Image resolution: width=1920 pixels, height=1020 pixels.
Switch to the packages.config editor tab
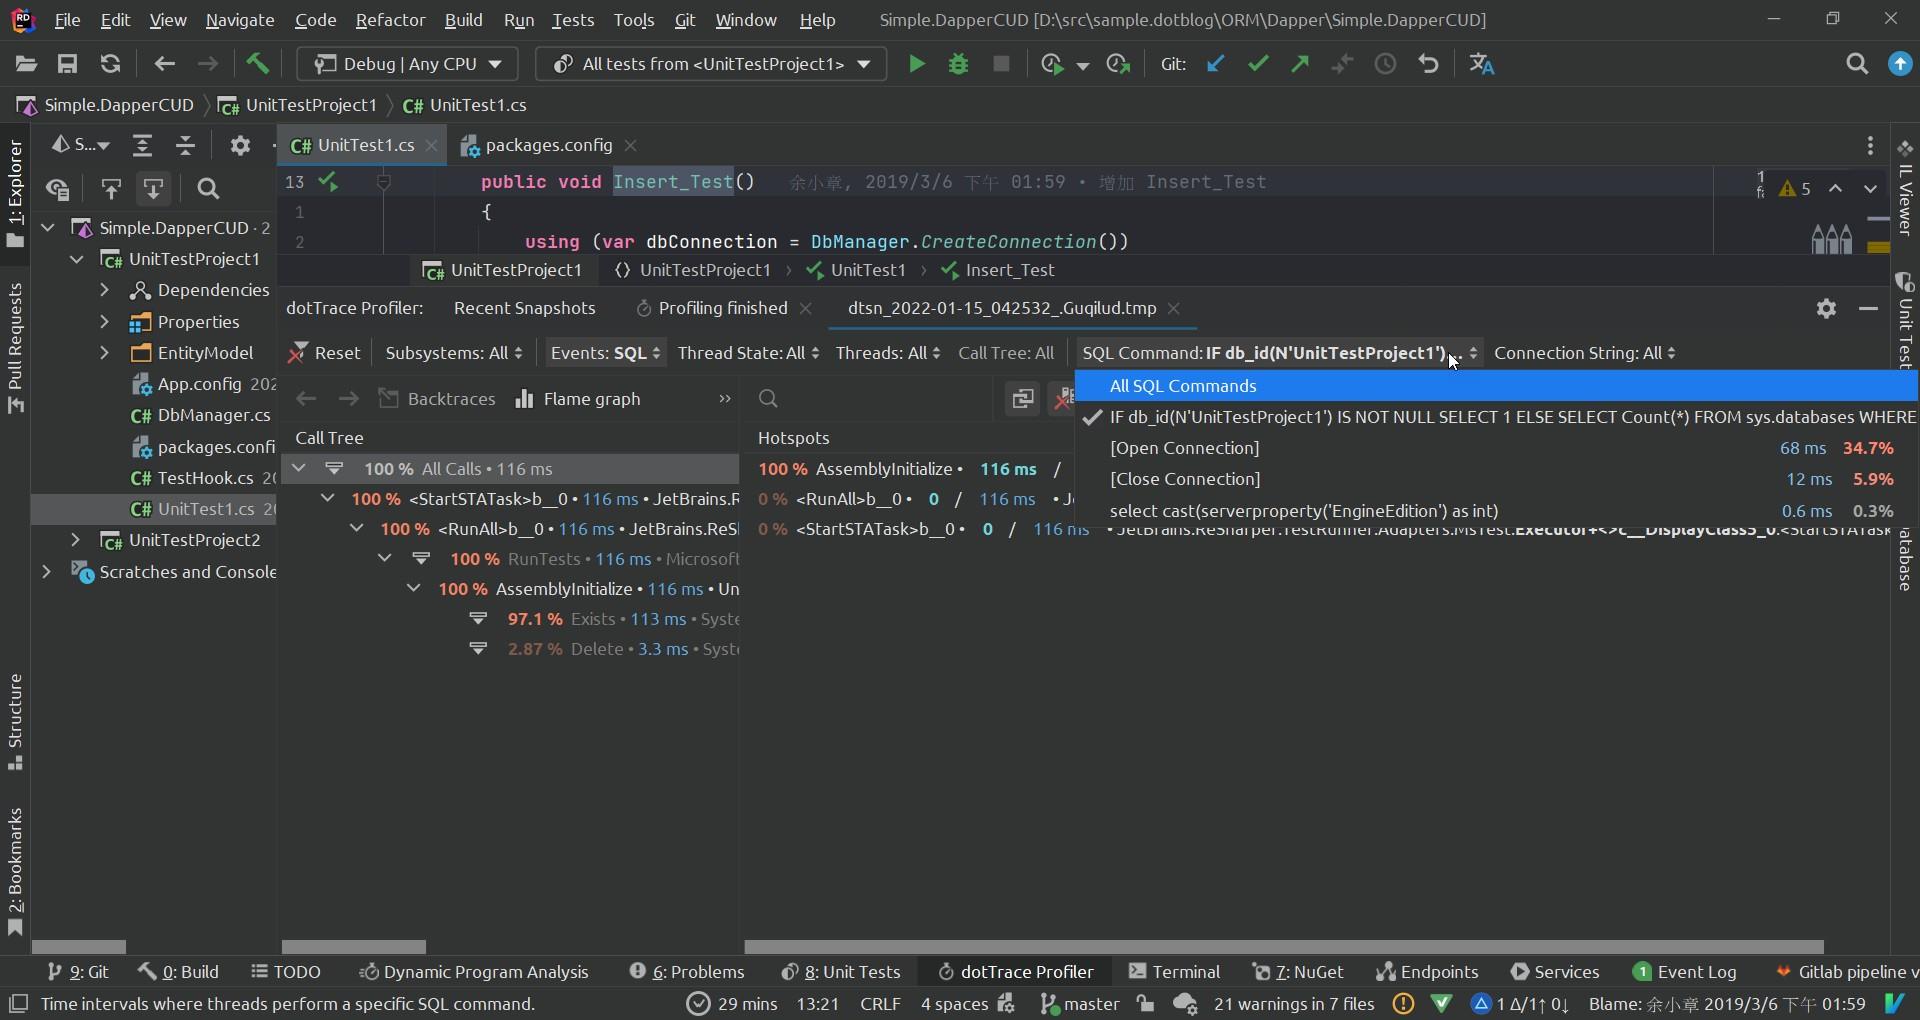coord(548,145)
